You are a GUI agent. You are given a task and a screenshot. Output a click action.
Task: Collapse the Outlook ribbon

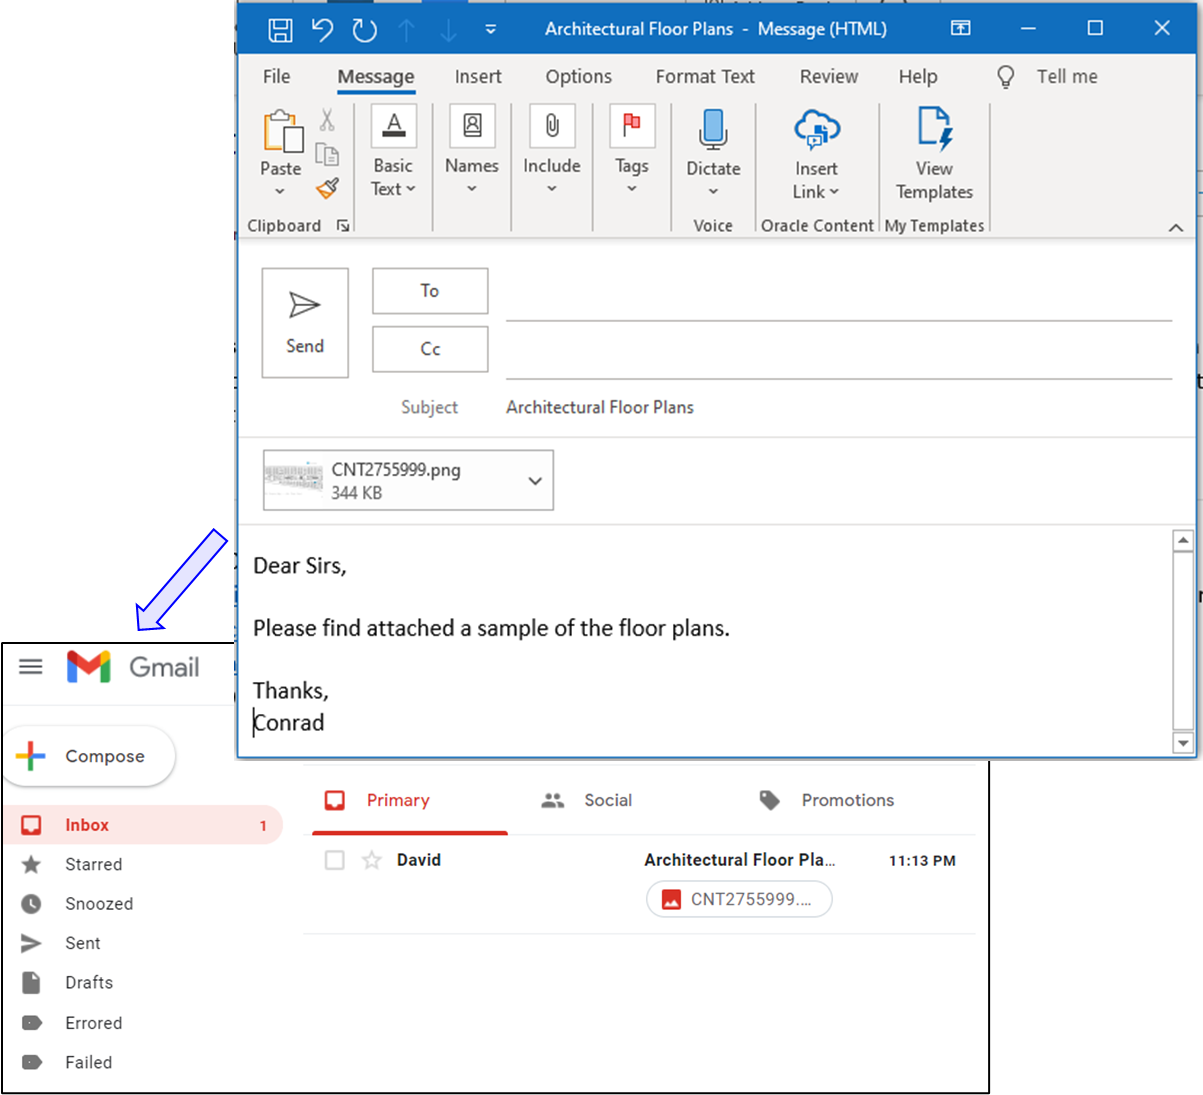[1176, 226]
